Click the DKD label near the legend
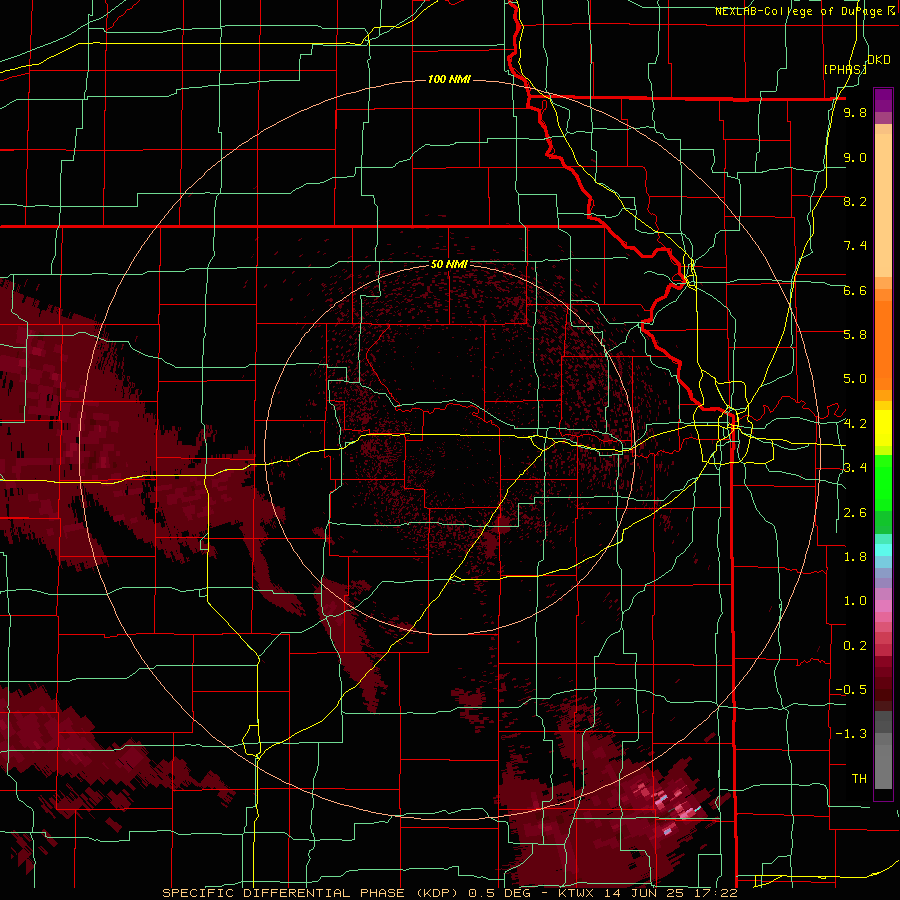The height and width of the screenshot is (900, 900). (x=879, y=60)
